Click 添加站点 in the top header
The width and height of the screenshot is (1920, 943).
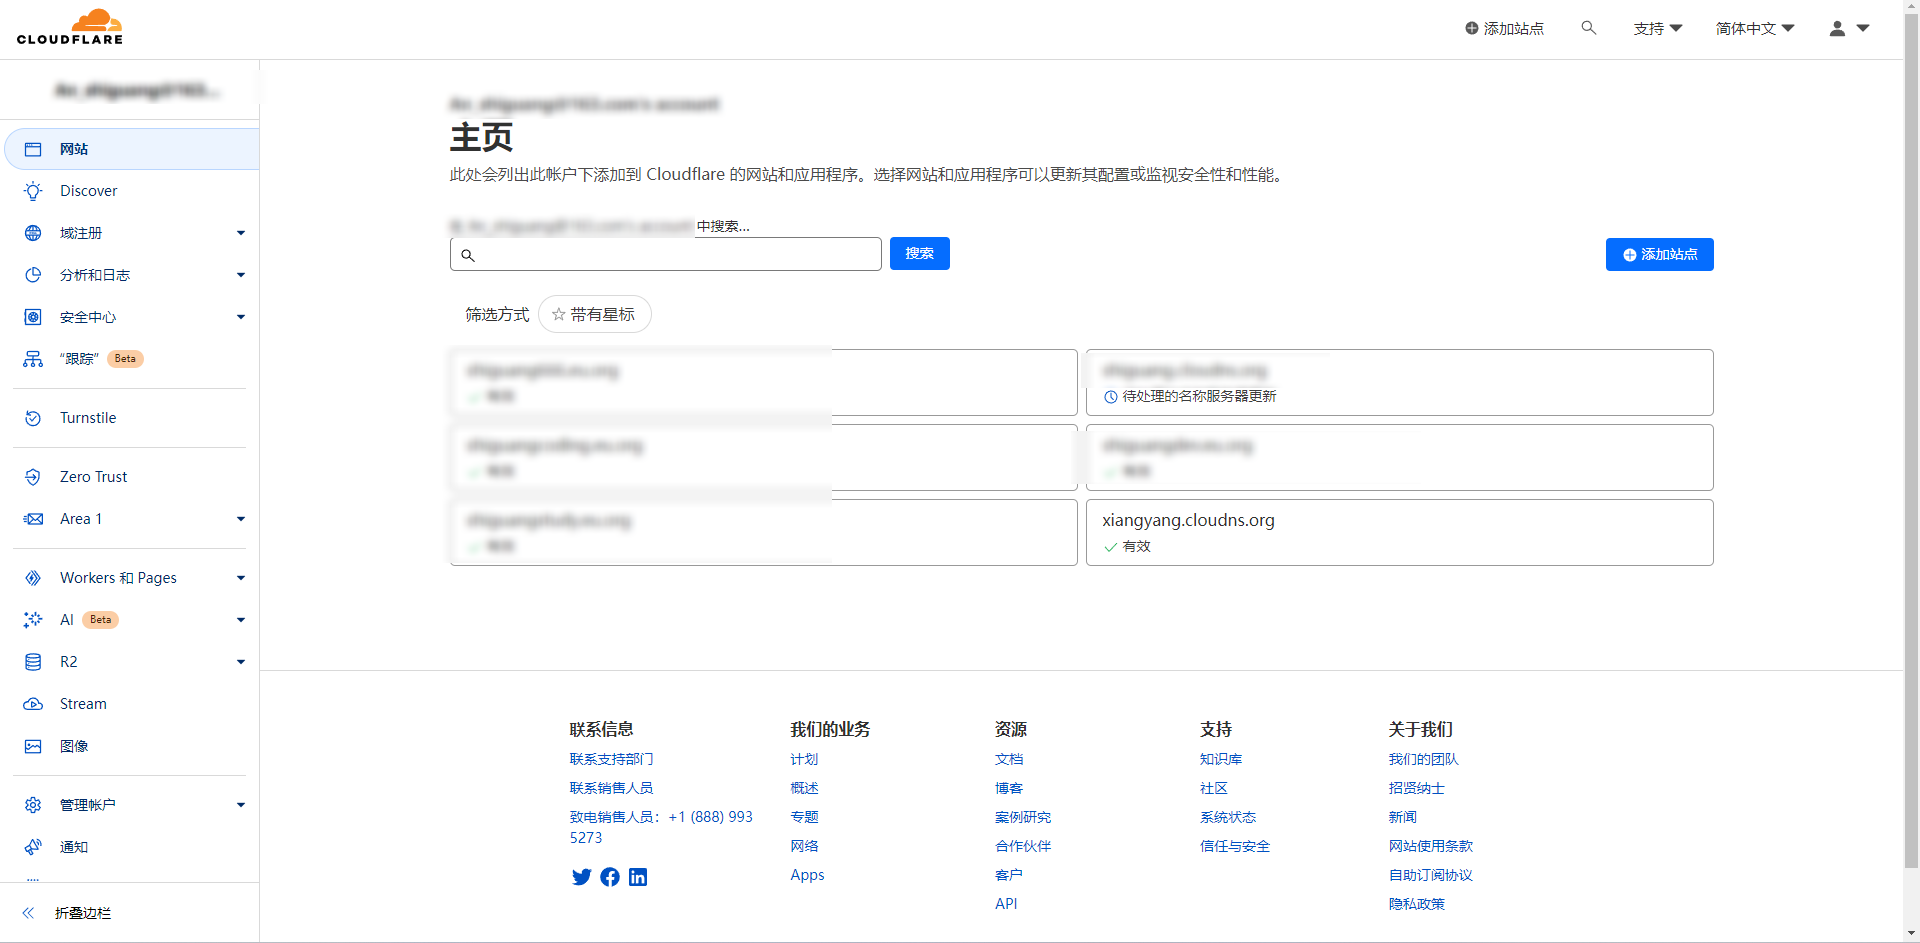click(1504, 29)
